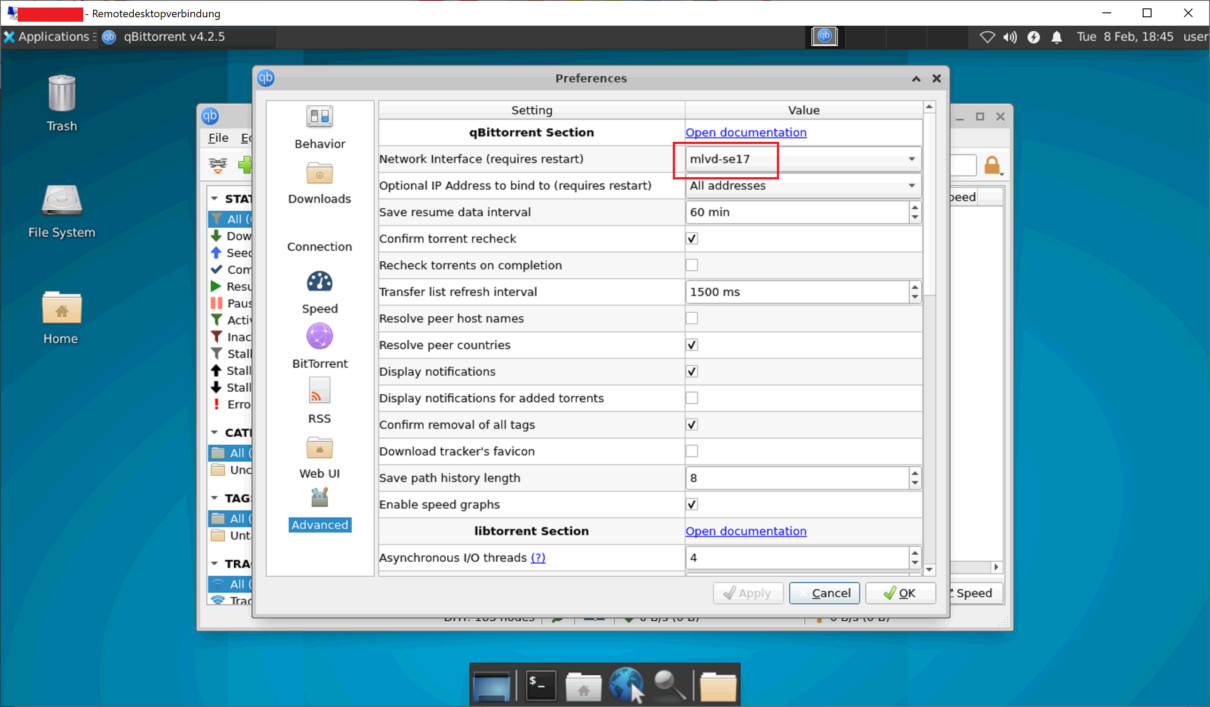
Task: Toggle Enable speed graphs checkbox
Action: [x=692, y=504]
